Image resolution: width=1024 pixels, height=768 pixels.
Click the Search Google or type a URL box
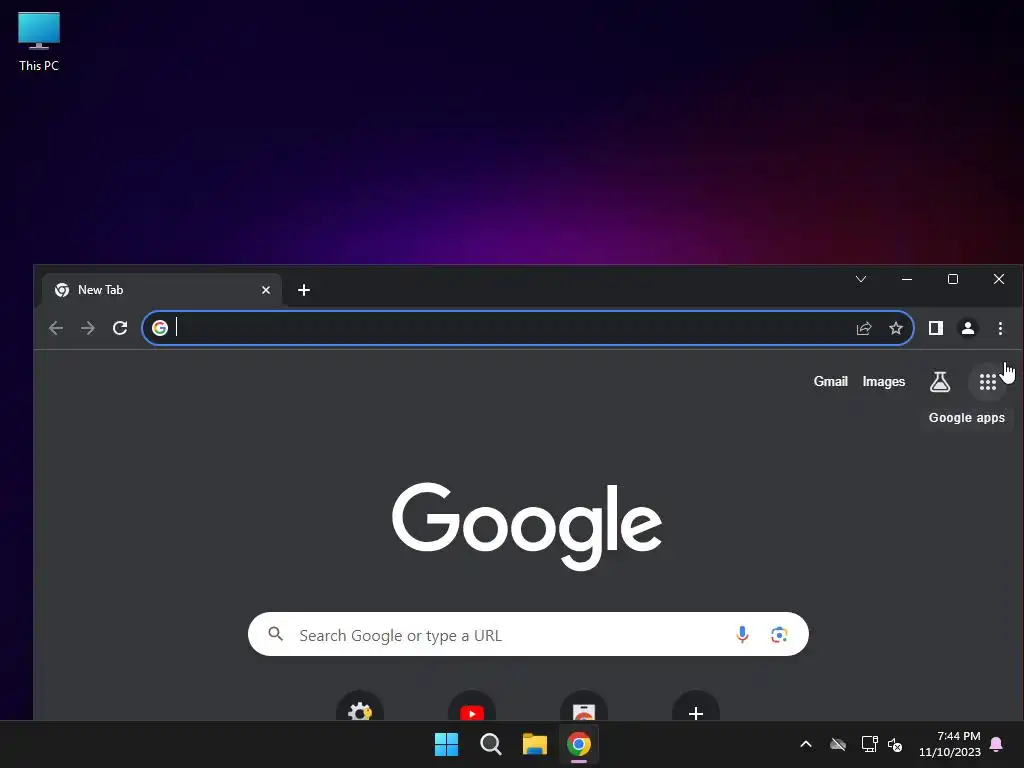tap(528, 634)
